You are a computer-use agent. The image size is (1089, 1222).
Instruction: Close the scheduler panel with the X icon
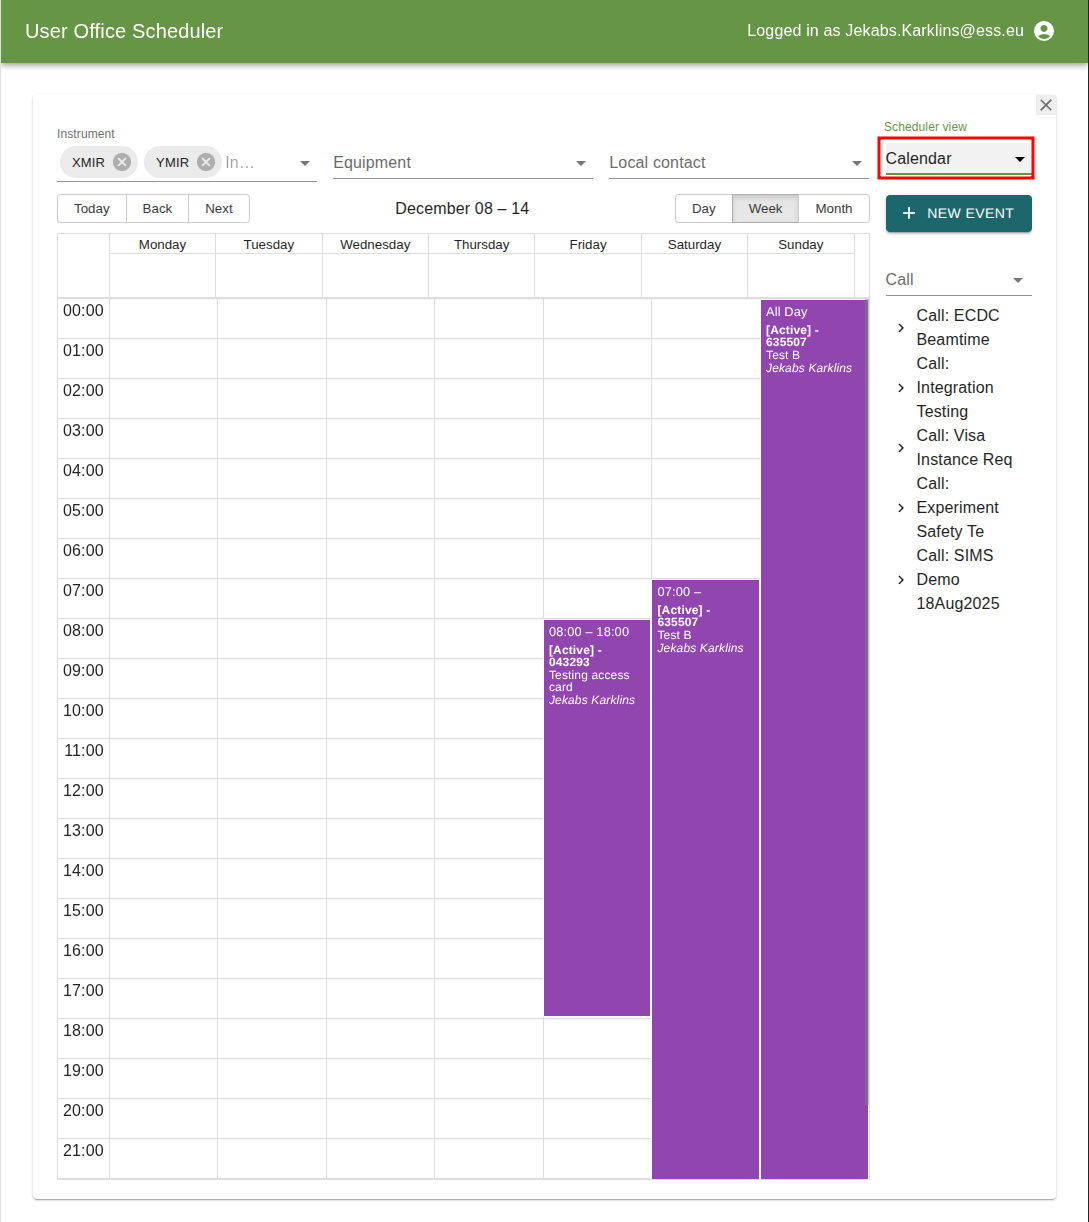click(x=1045, y=104)
